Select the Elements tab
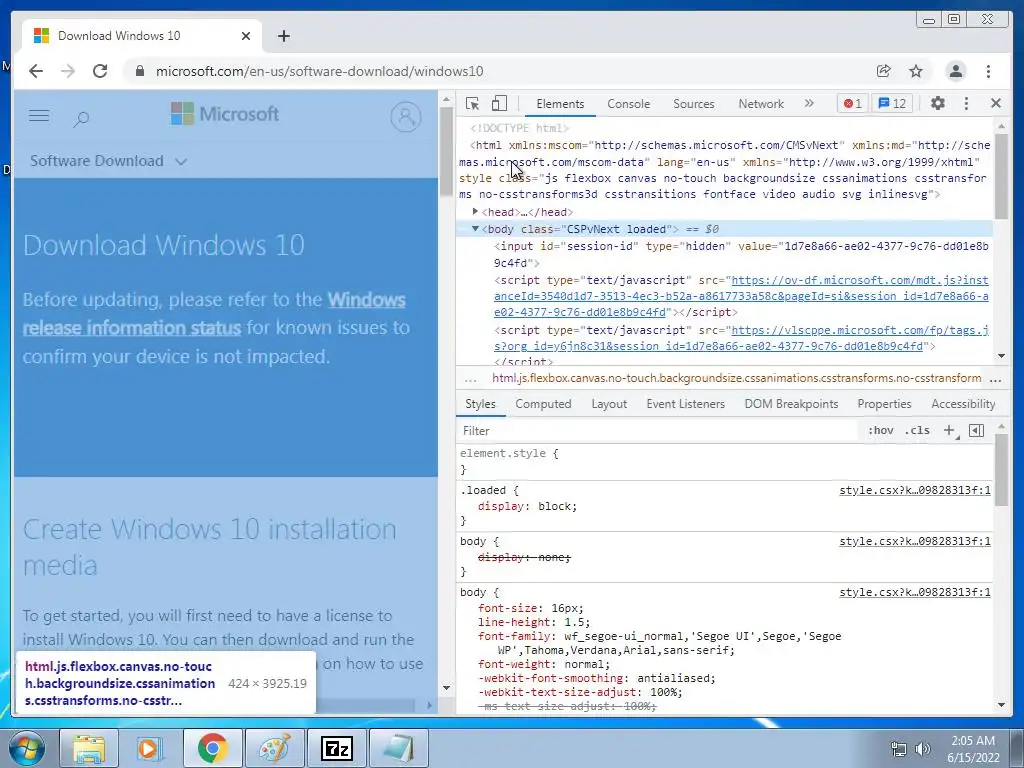 [x=560, y=104]
